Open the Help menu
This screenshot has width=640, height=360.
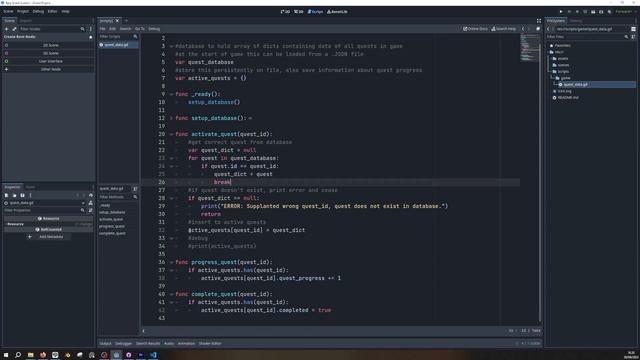pyautogui.click(x=65, y=11)
